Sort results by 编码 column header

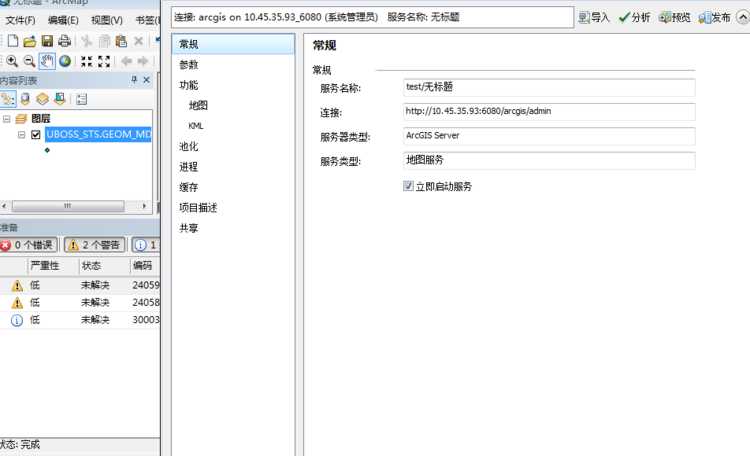tap(145, 266)
